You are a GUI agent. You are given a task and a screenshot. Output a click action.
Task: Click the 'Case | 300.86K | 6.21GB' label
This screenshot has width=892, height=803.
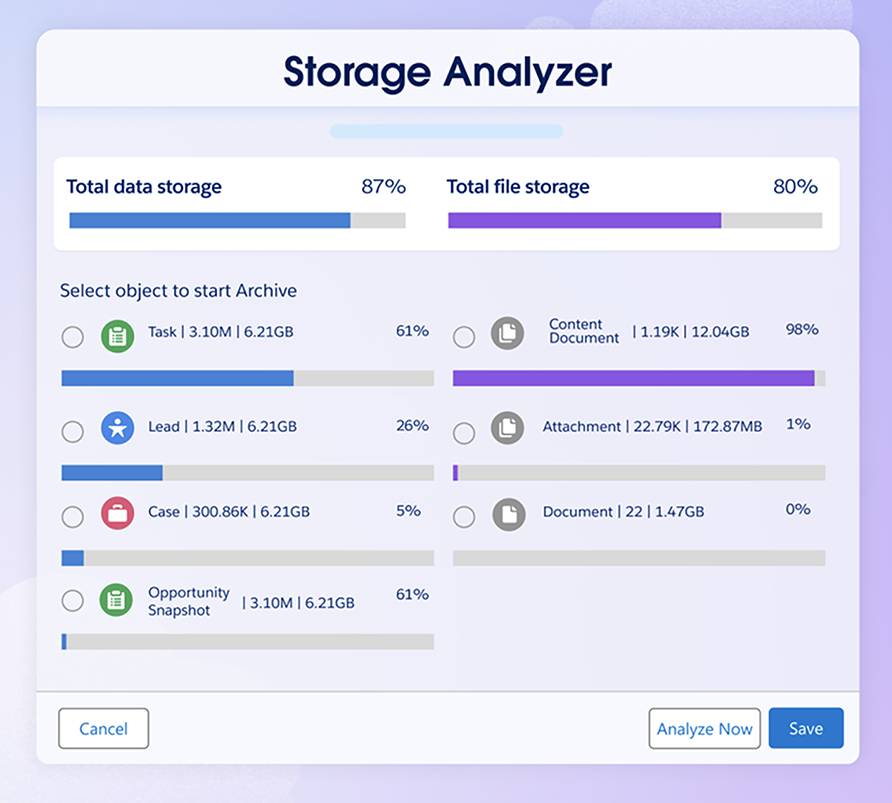click(229, 512)
